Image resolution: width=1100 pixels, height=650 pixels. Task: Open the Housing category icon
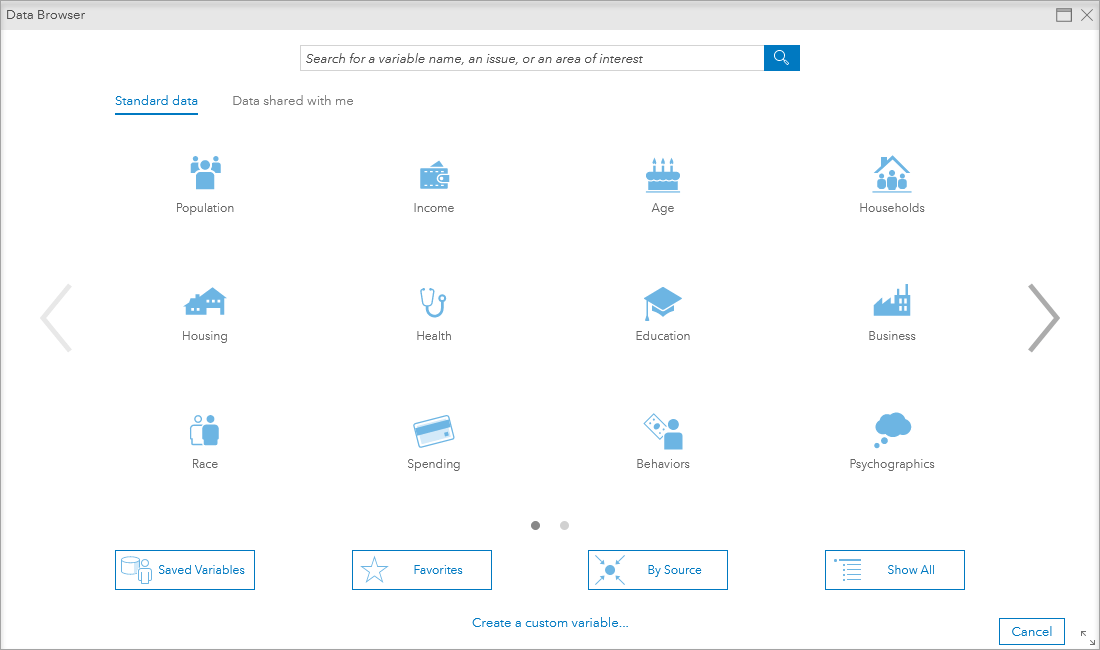click(x=205, y=302)
